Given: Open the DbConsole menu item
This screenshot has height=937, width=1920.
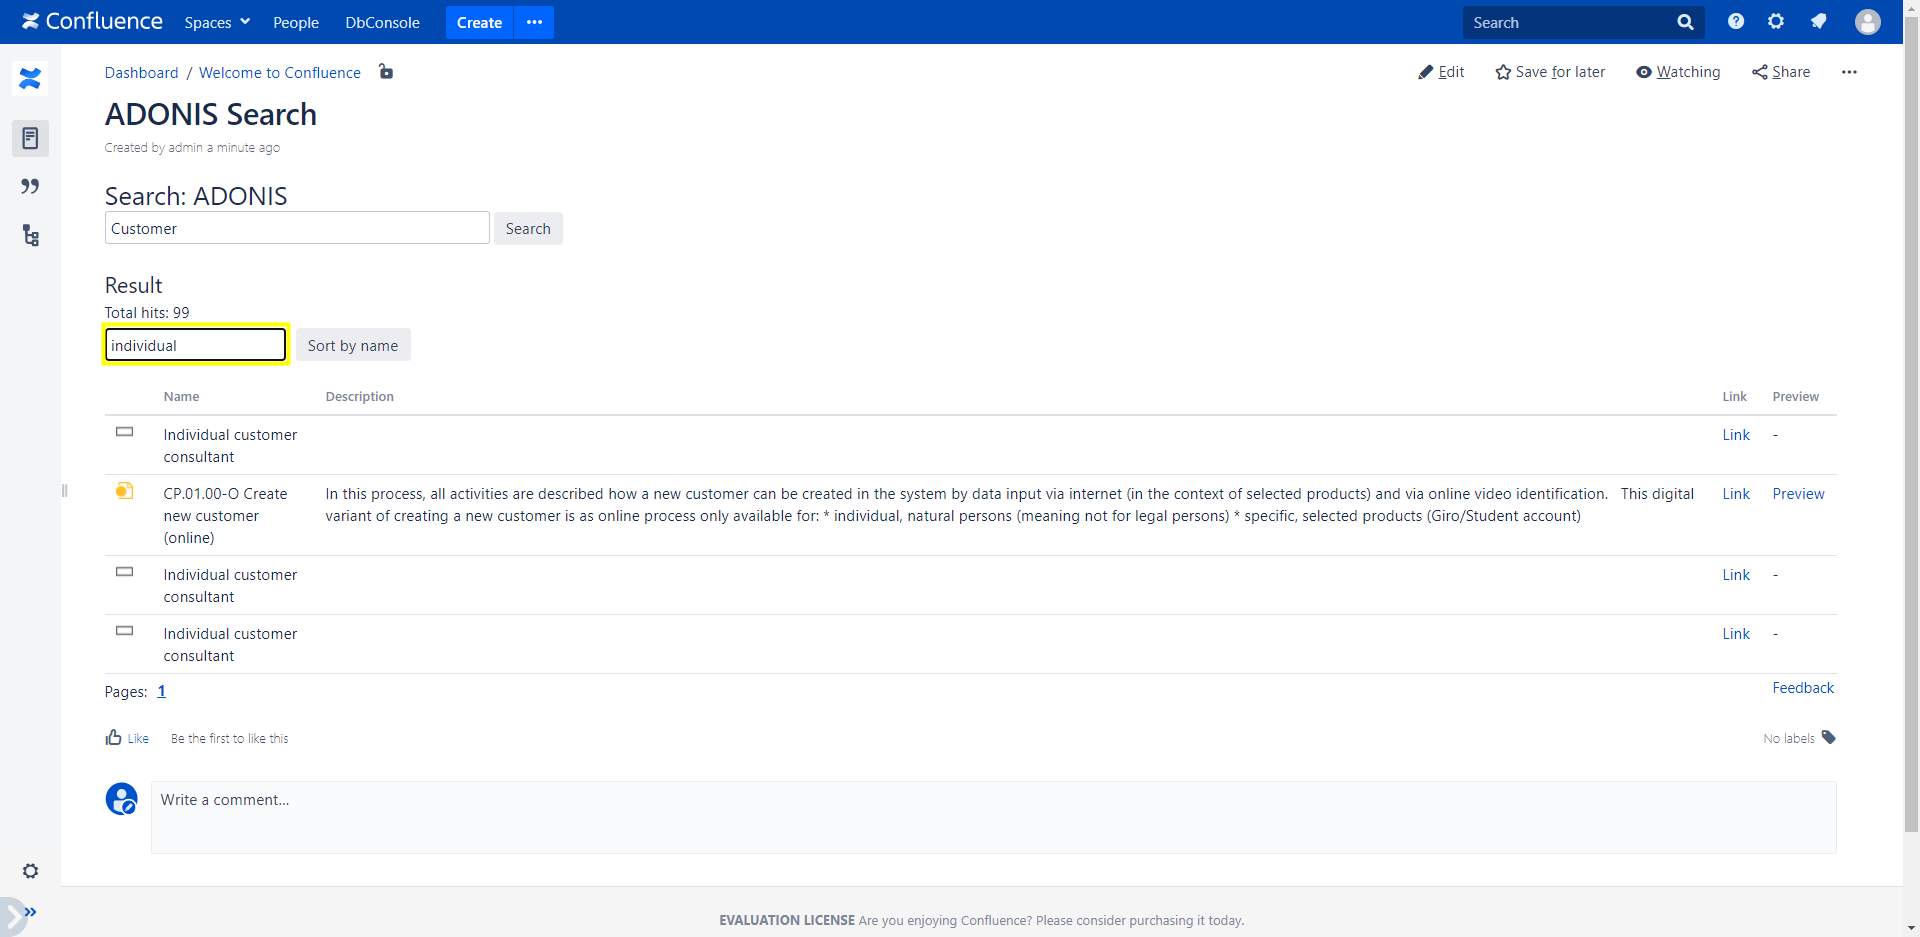Looking at the screenshot, I should (x=382, y=22).
